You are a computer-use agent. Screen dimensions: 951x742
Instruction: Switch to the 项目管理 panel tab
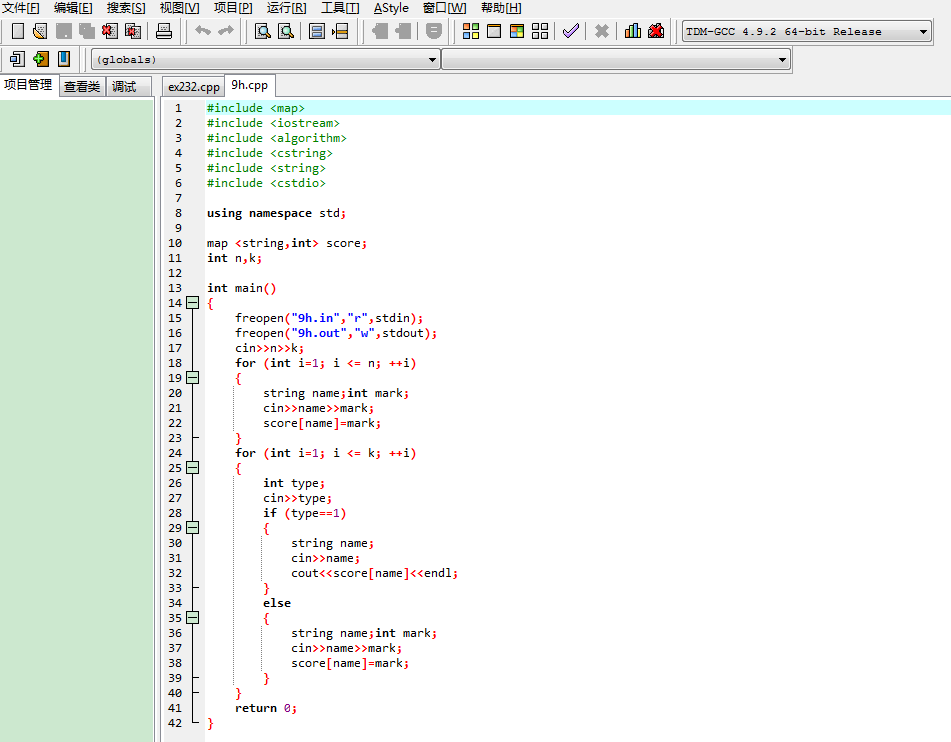[28, 85]
